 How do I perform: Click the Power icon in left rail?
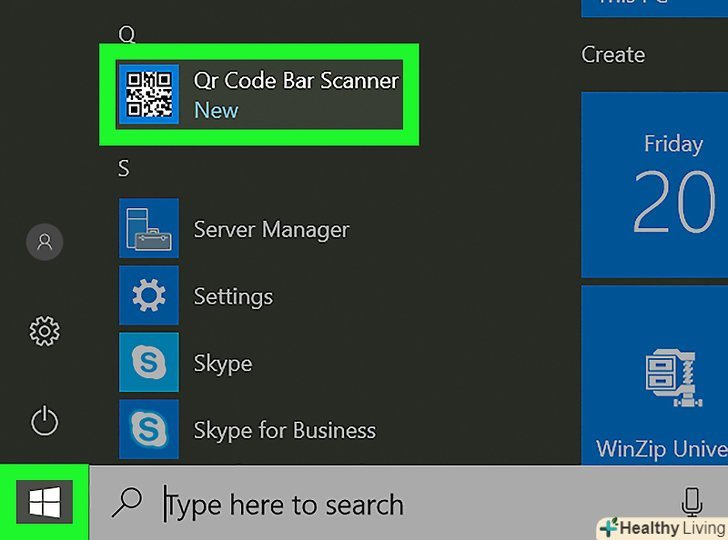(44, 421)
